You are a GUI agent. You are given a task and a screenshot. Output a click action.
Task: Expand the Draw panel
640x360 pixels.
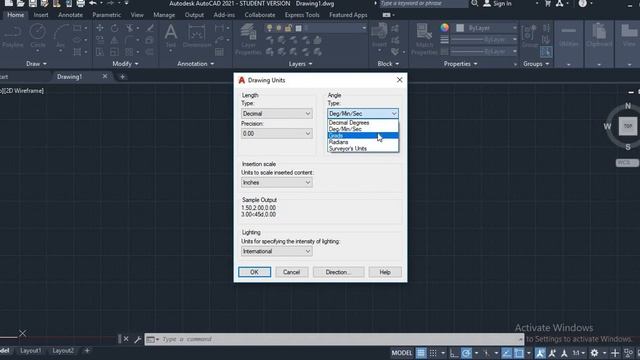[x=36, y=64]
